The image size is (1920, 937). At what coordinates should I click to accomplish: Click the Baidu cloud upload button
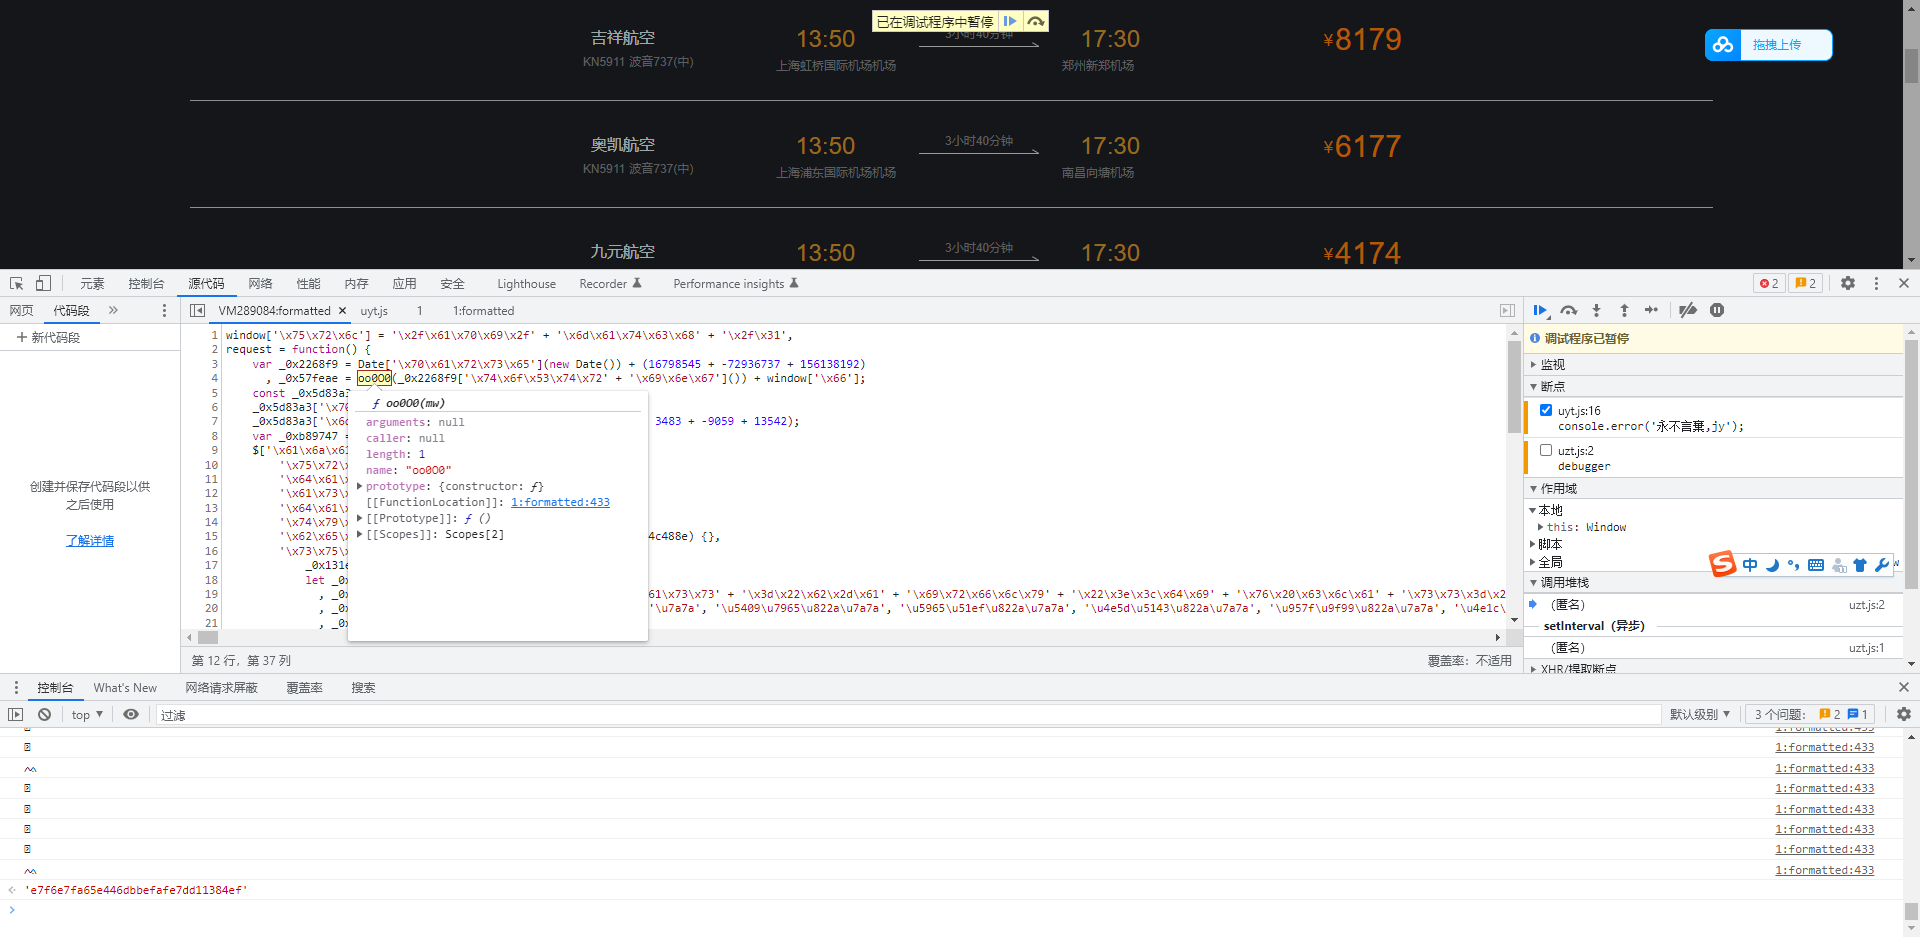[1768, 45]
